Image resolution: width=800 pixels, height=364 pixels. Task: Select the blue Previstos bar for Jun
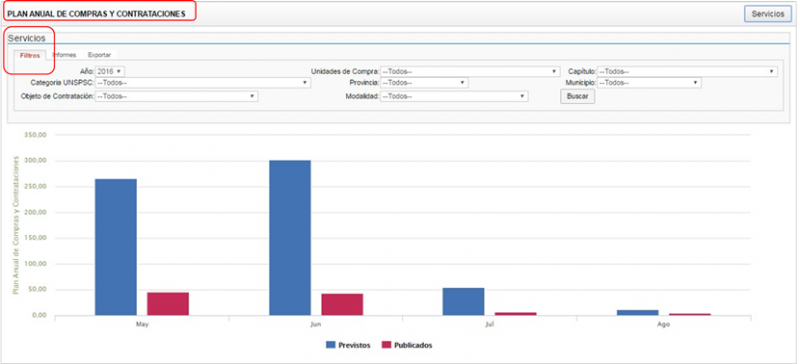pos(290,238)
